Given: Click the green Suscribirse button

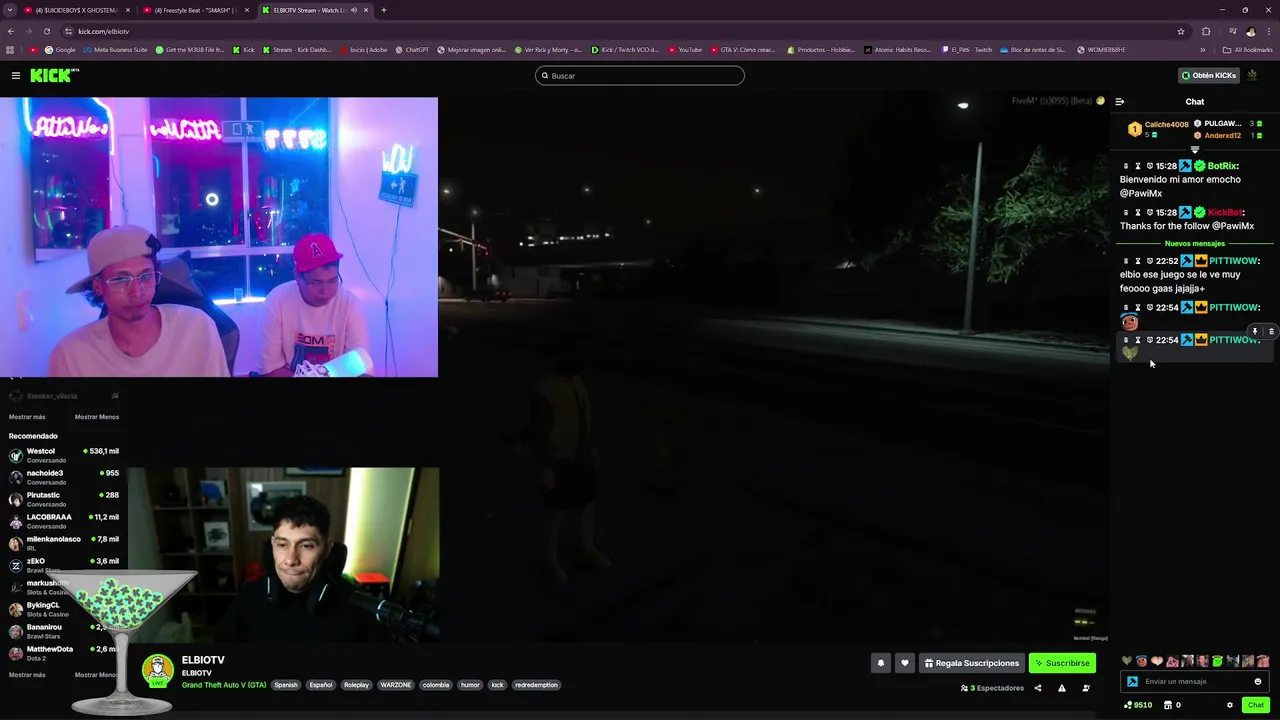Looking at the screenshot, I should coord(1062,663).
